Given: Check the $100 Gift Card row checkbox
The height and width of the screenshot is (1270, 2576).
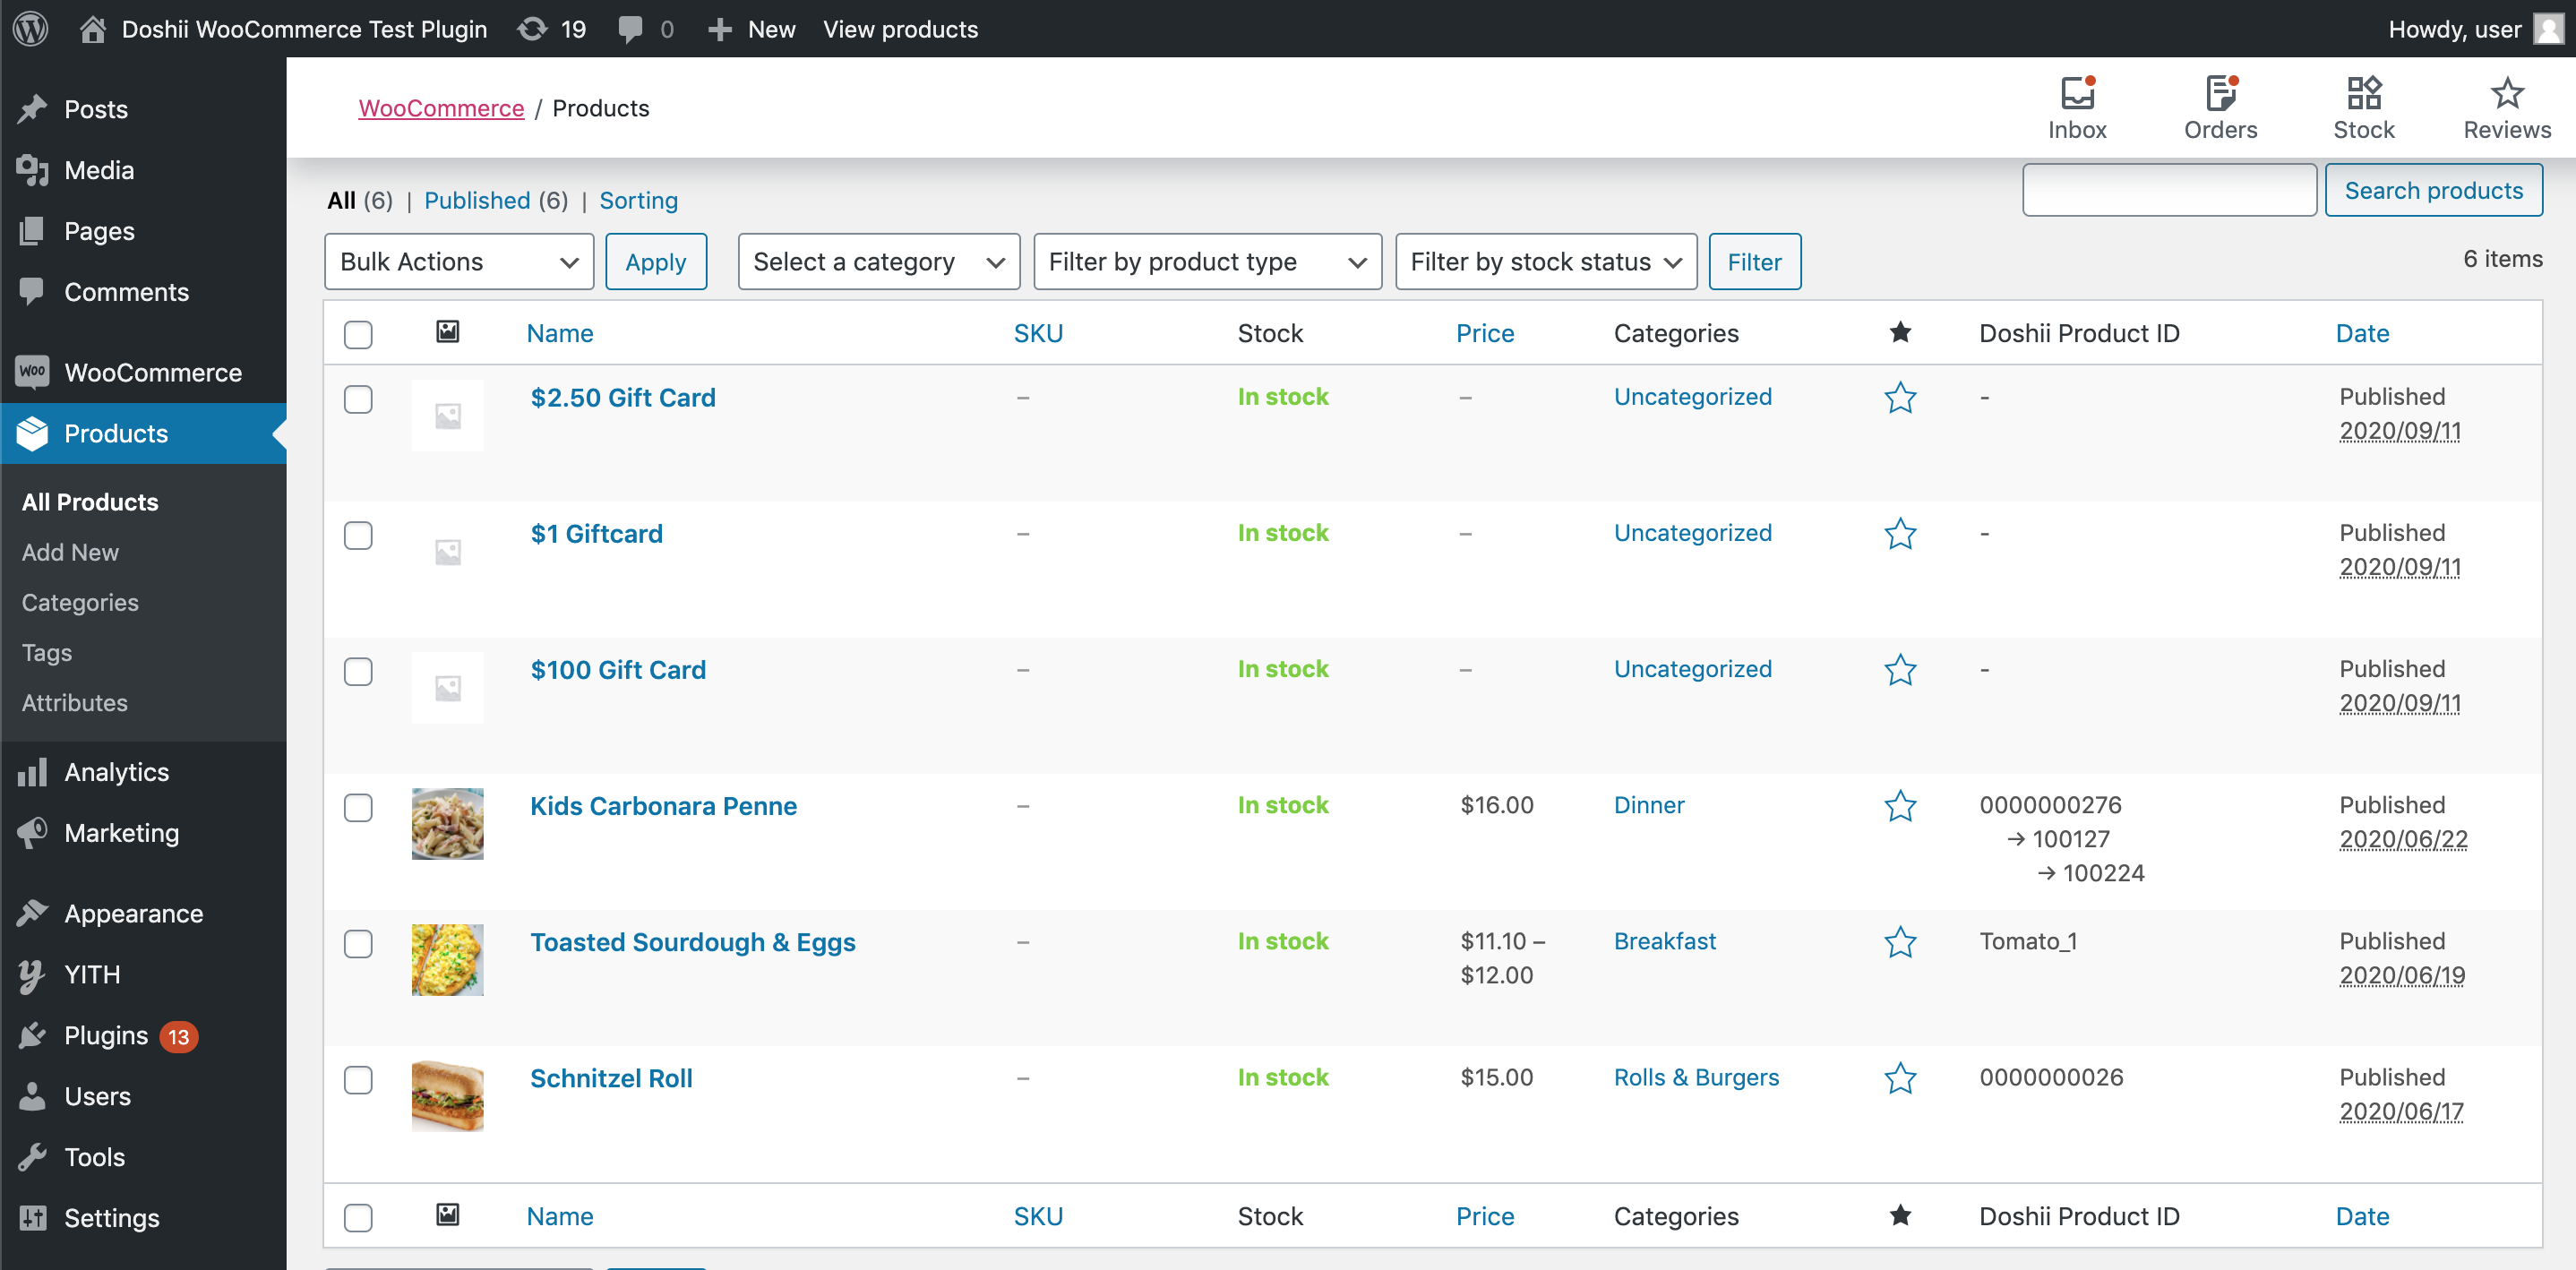Looking at the screenshot, I should point(358,671).
